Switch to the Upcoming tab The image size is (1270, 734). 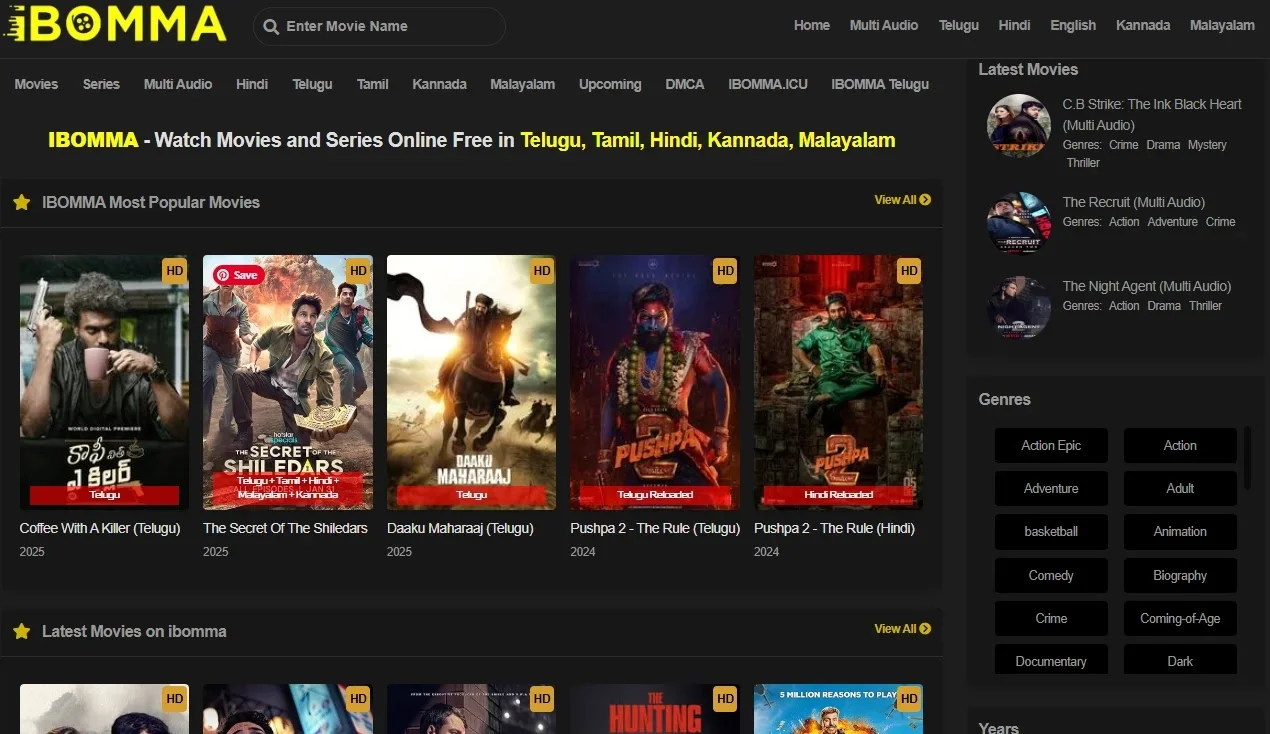610,84
